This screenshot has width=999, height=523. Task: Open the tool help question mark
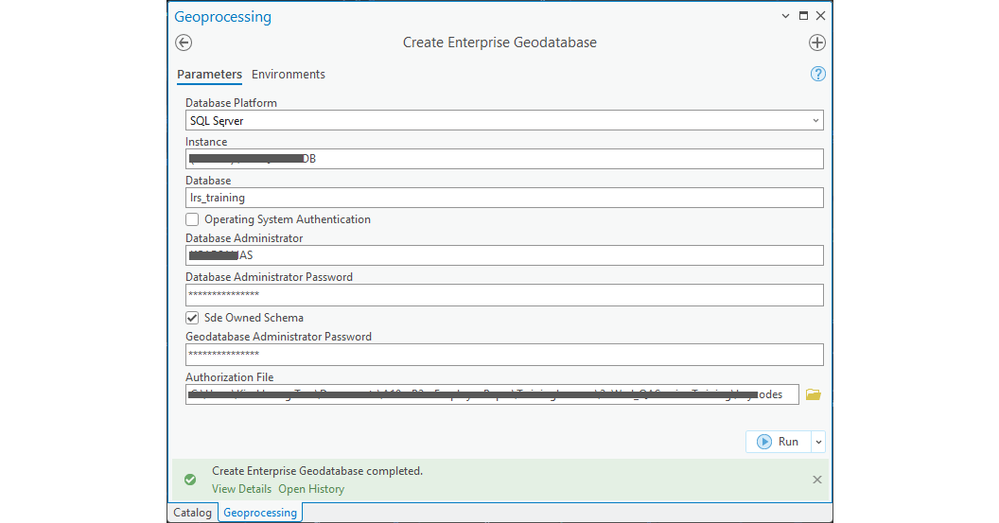click(x=818, y=74)
